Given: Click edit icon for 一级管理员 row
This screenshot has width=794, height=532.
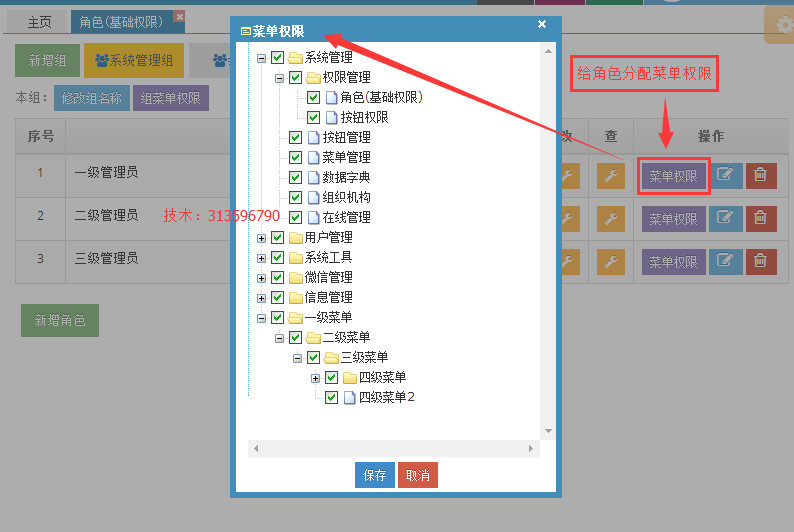Looking at the screenshot, I should click(725, 176).
